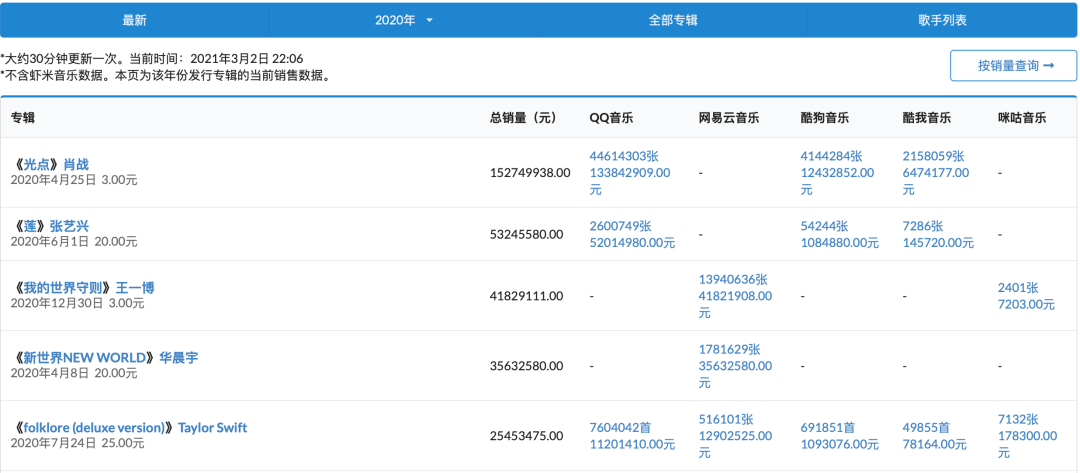Open album link 《光点》

point(36,165)
